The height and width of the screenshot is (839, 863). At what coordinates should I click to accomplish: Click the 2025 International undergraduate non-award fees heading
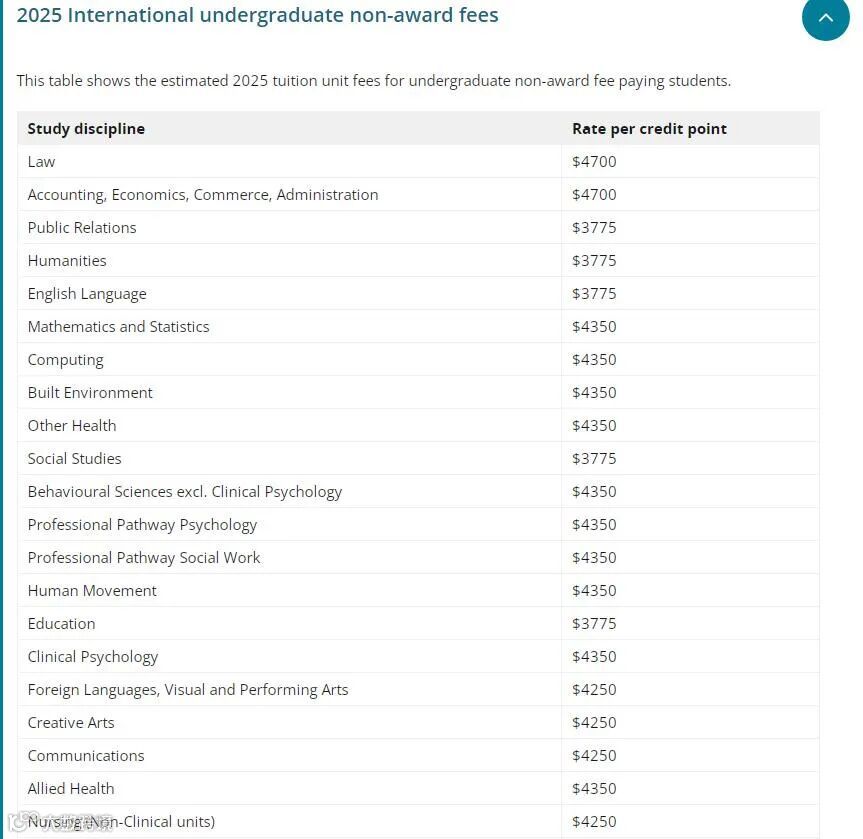[258, 16]
